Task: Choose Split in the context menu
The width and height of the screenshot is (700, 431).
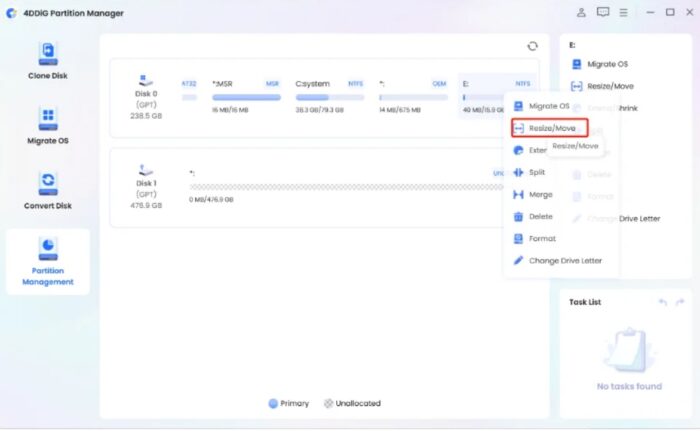Action: [x=529, y=172]
